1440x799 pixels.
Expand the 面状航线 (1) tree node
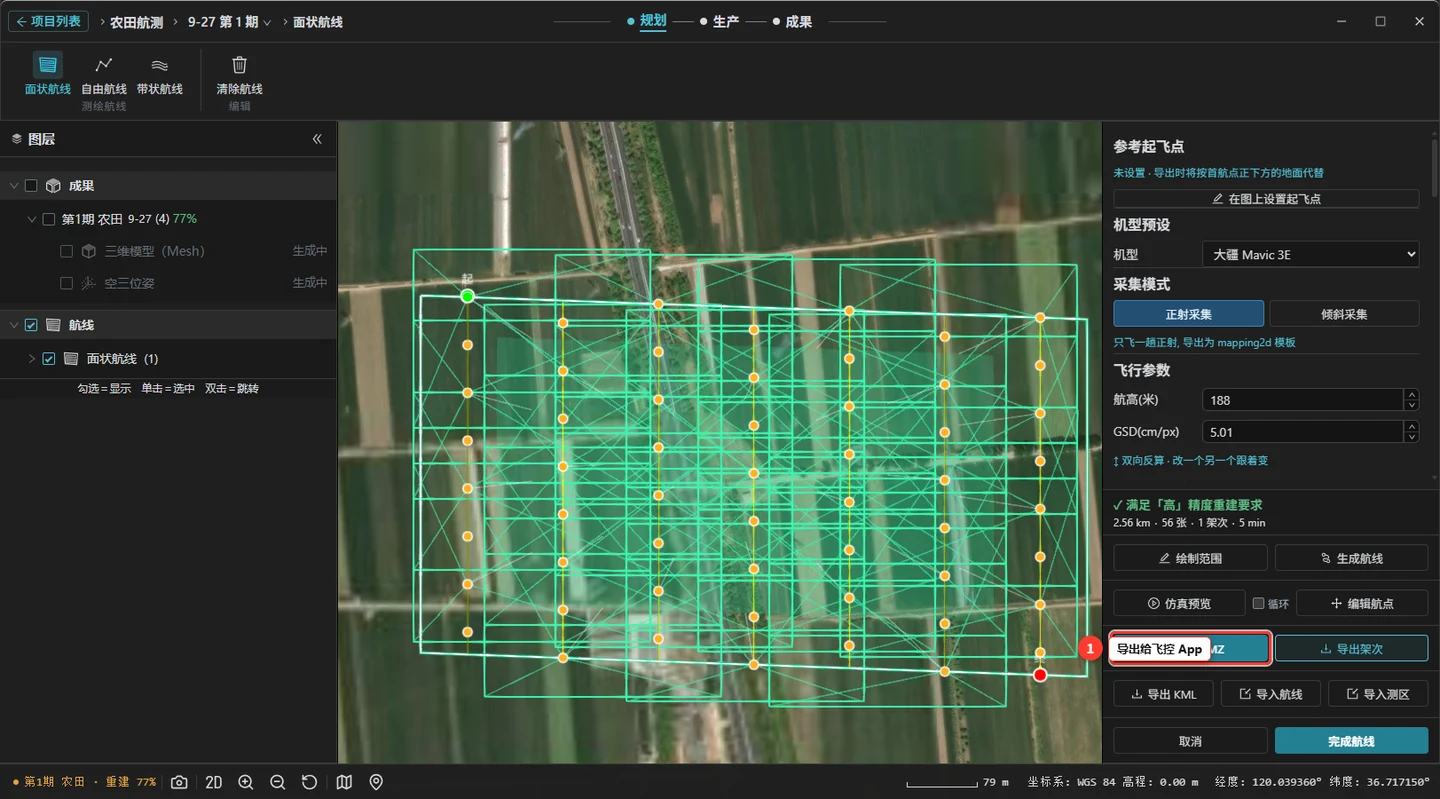tap(31, 358)
